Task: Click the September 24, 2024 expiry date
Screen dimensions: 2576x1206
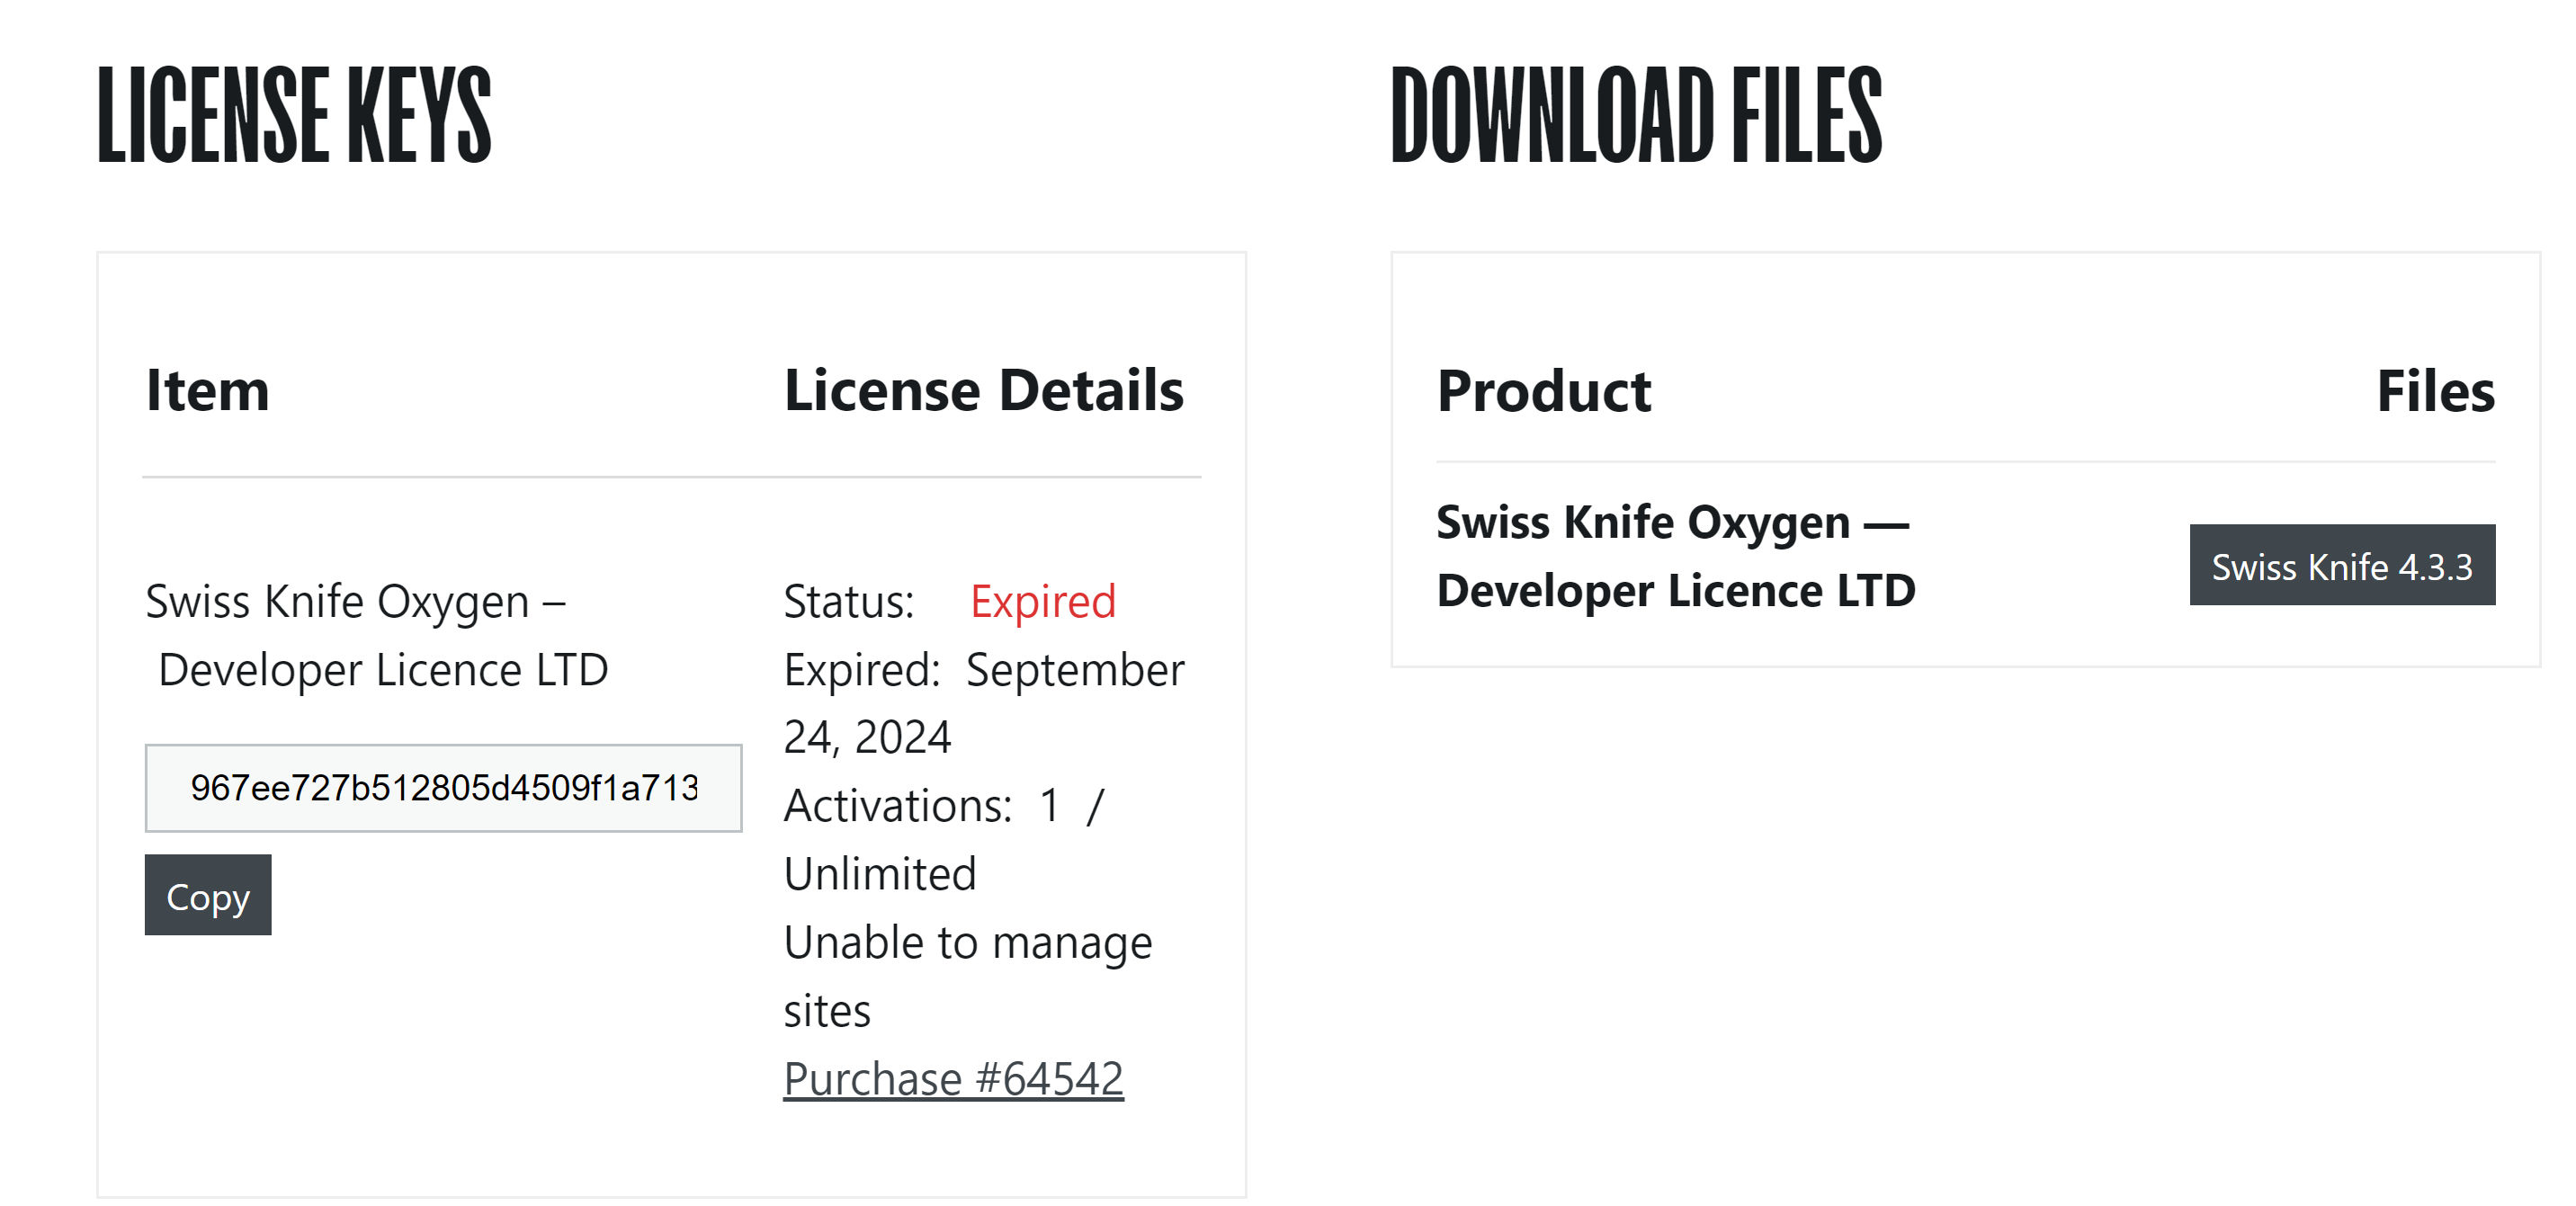Action: [x=984, y=703]
